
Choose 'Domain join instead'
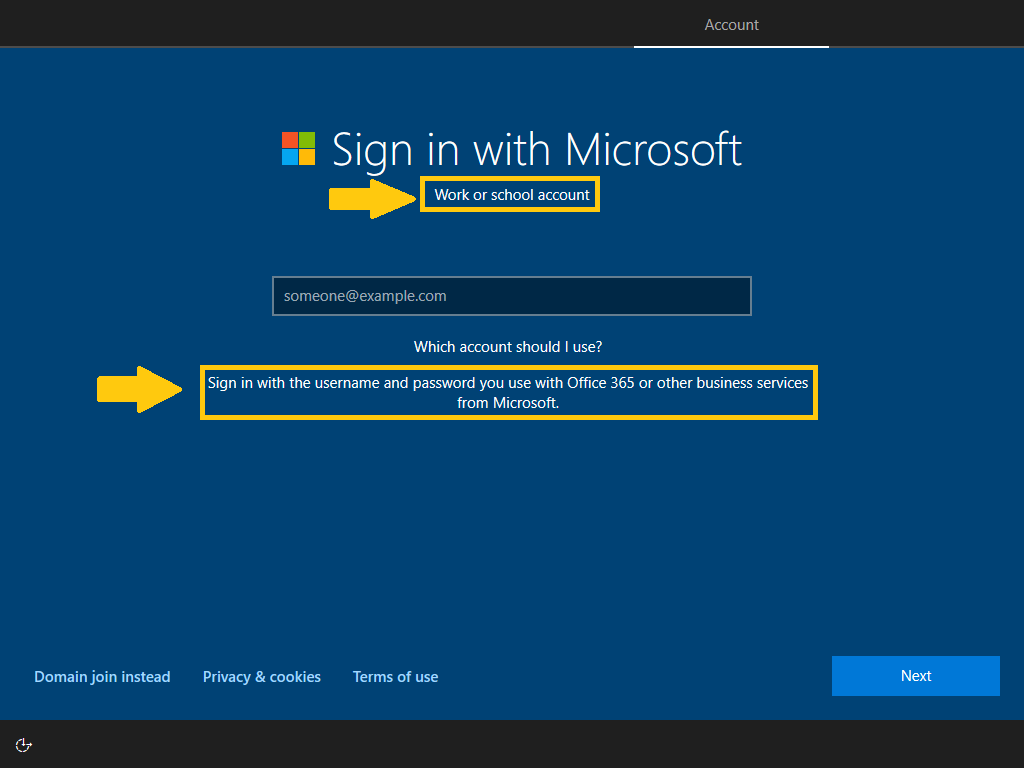(x=102, y=676)
